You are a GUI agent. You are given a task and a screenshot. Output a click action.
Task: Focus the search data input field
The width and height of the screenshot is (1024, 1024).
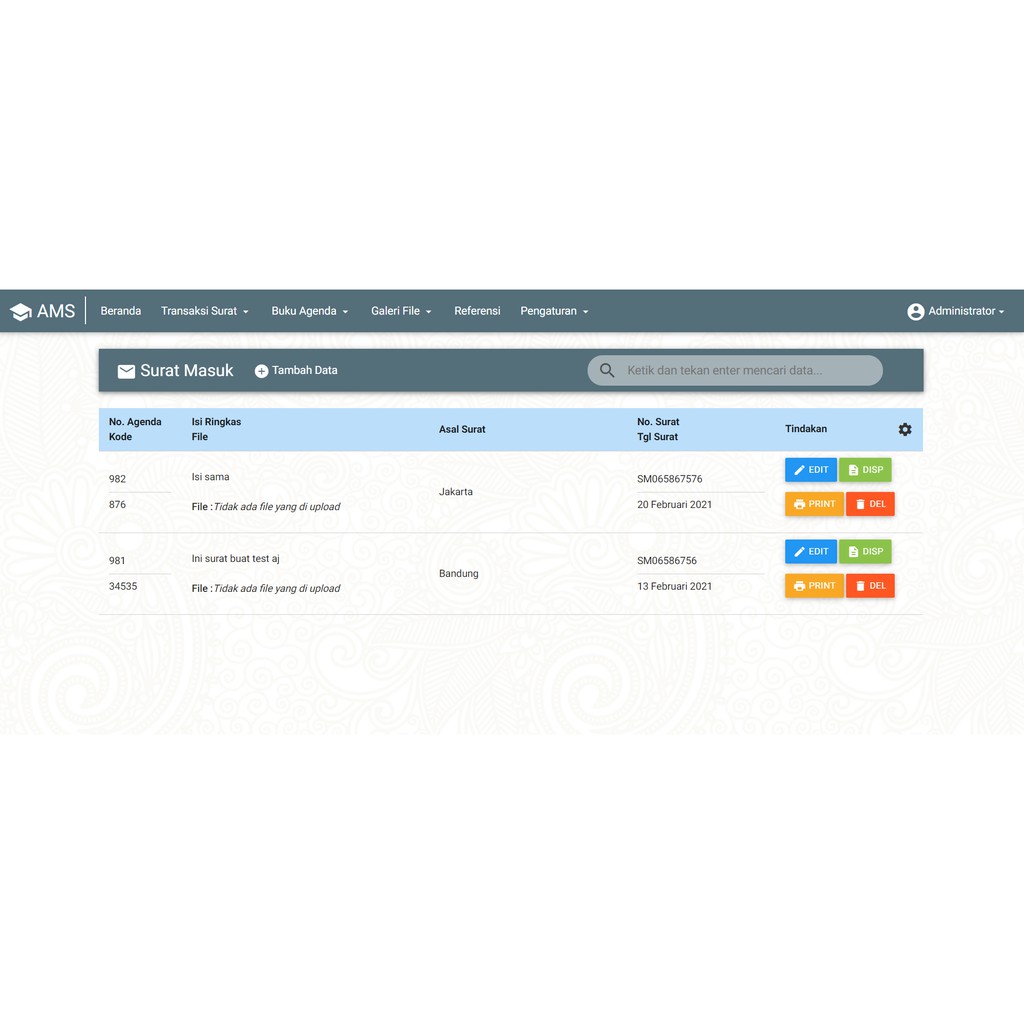coord(735,370)
